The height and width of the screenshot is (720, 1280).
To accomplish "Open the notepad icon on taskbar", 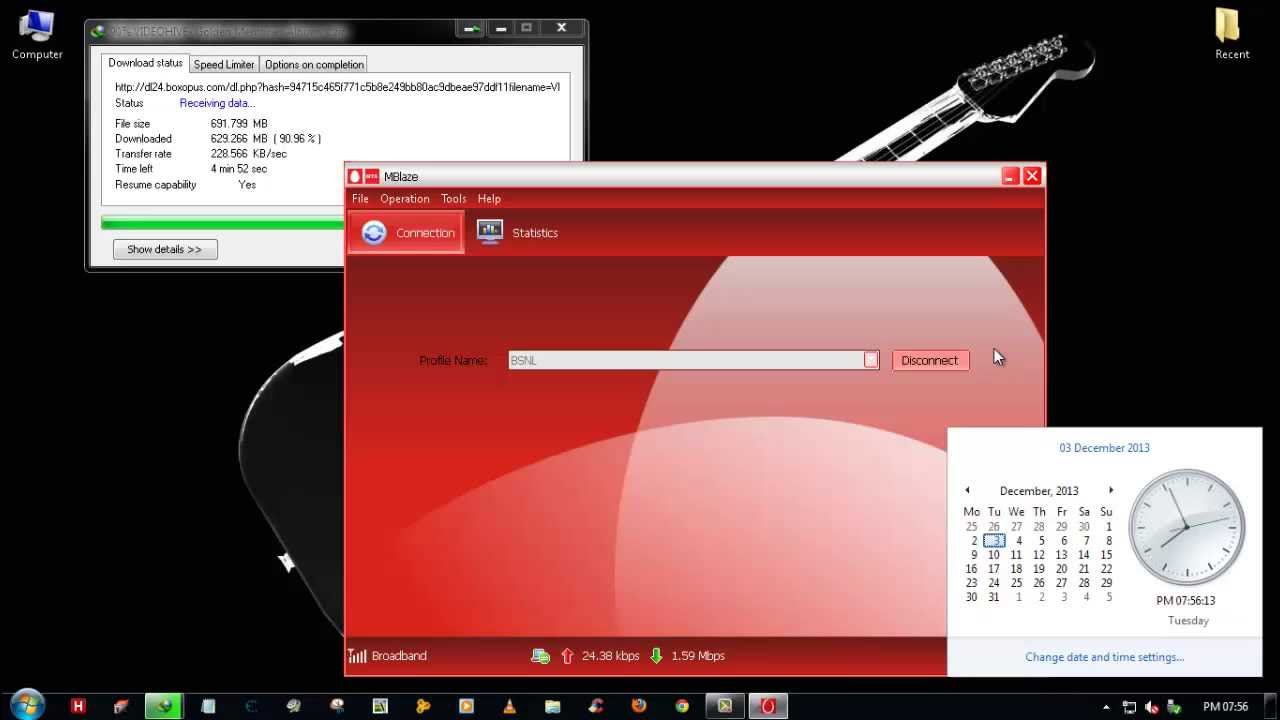I will point(208,706).
